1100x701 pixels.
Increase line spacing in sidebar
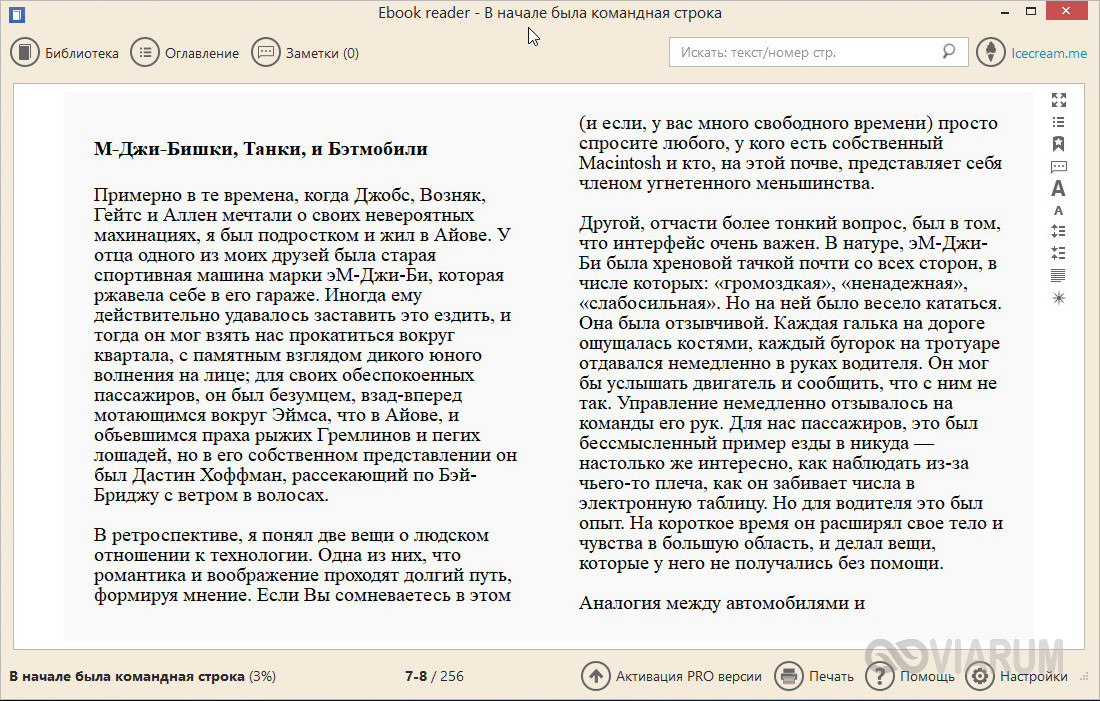click(x=1058, y=231)
